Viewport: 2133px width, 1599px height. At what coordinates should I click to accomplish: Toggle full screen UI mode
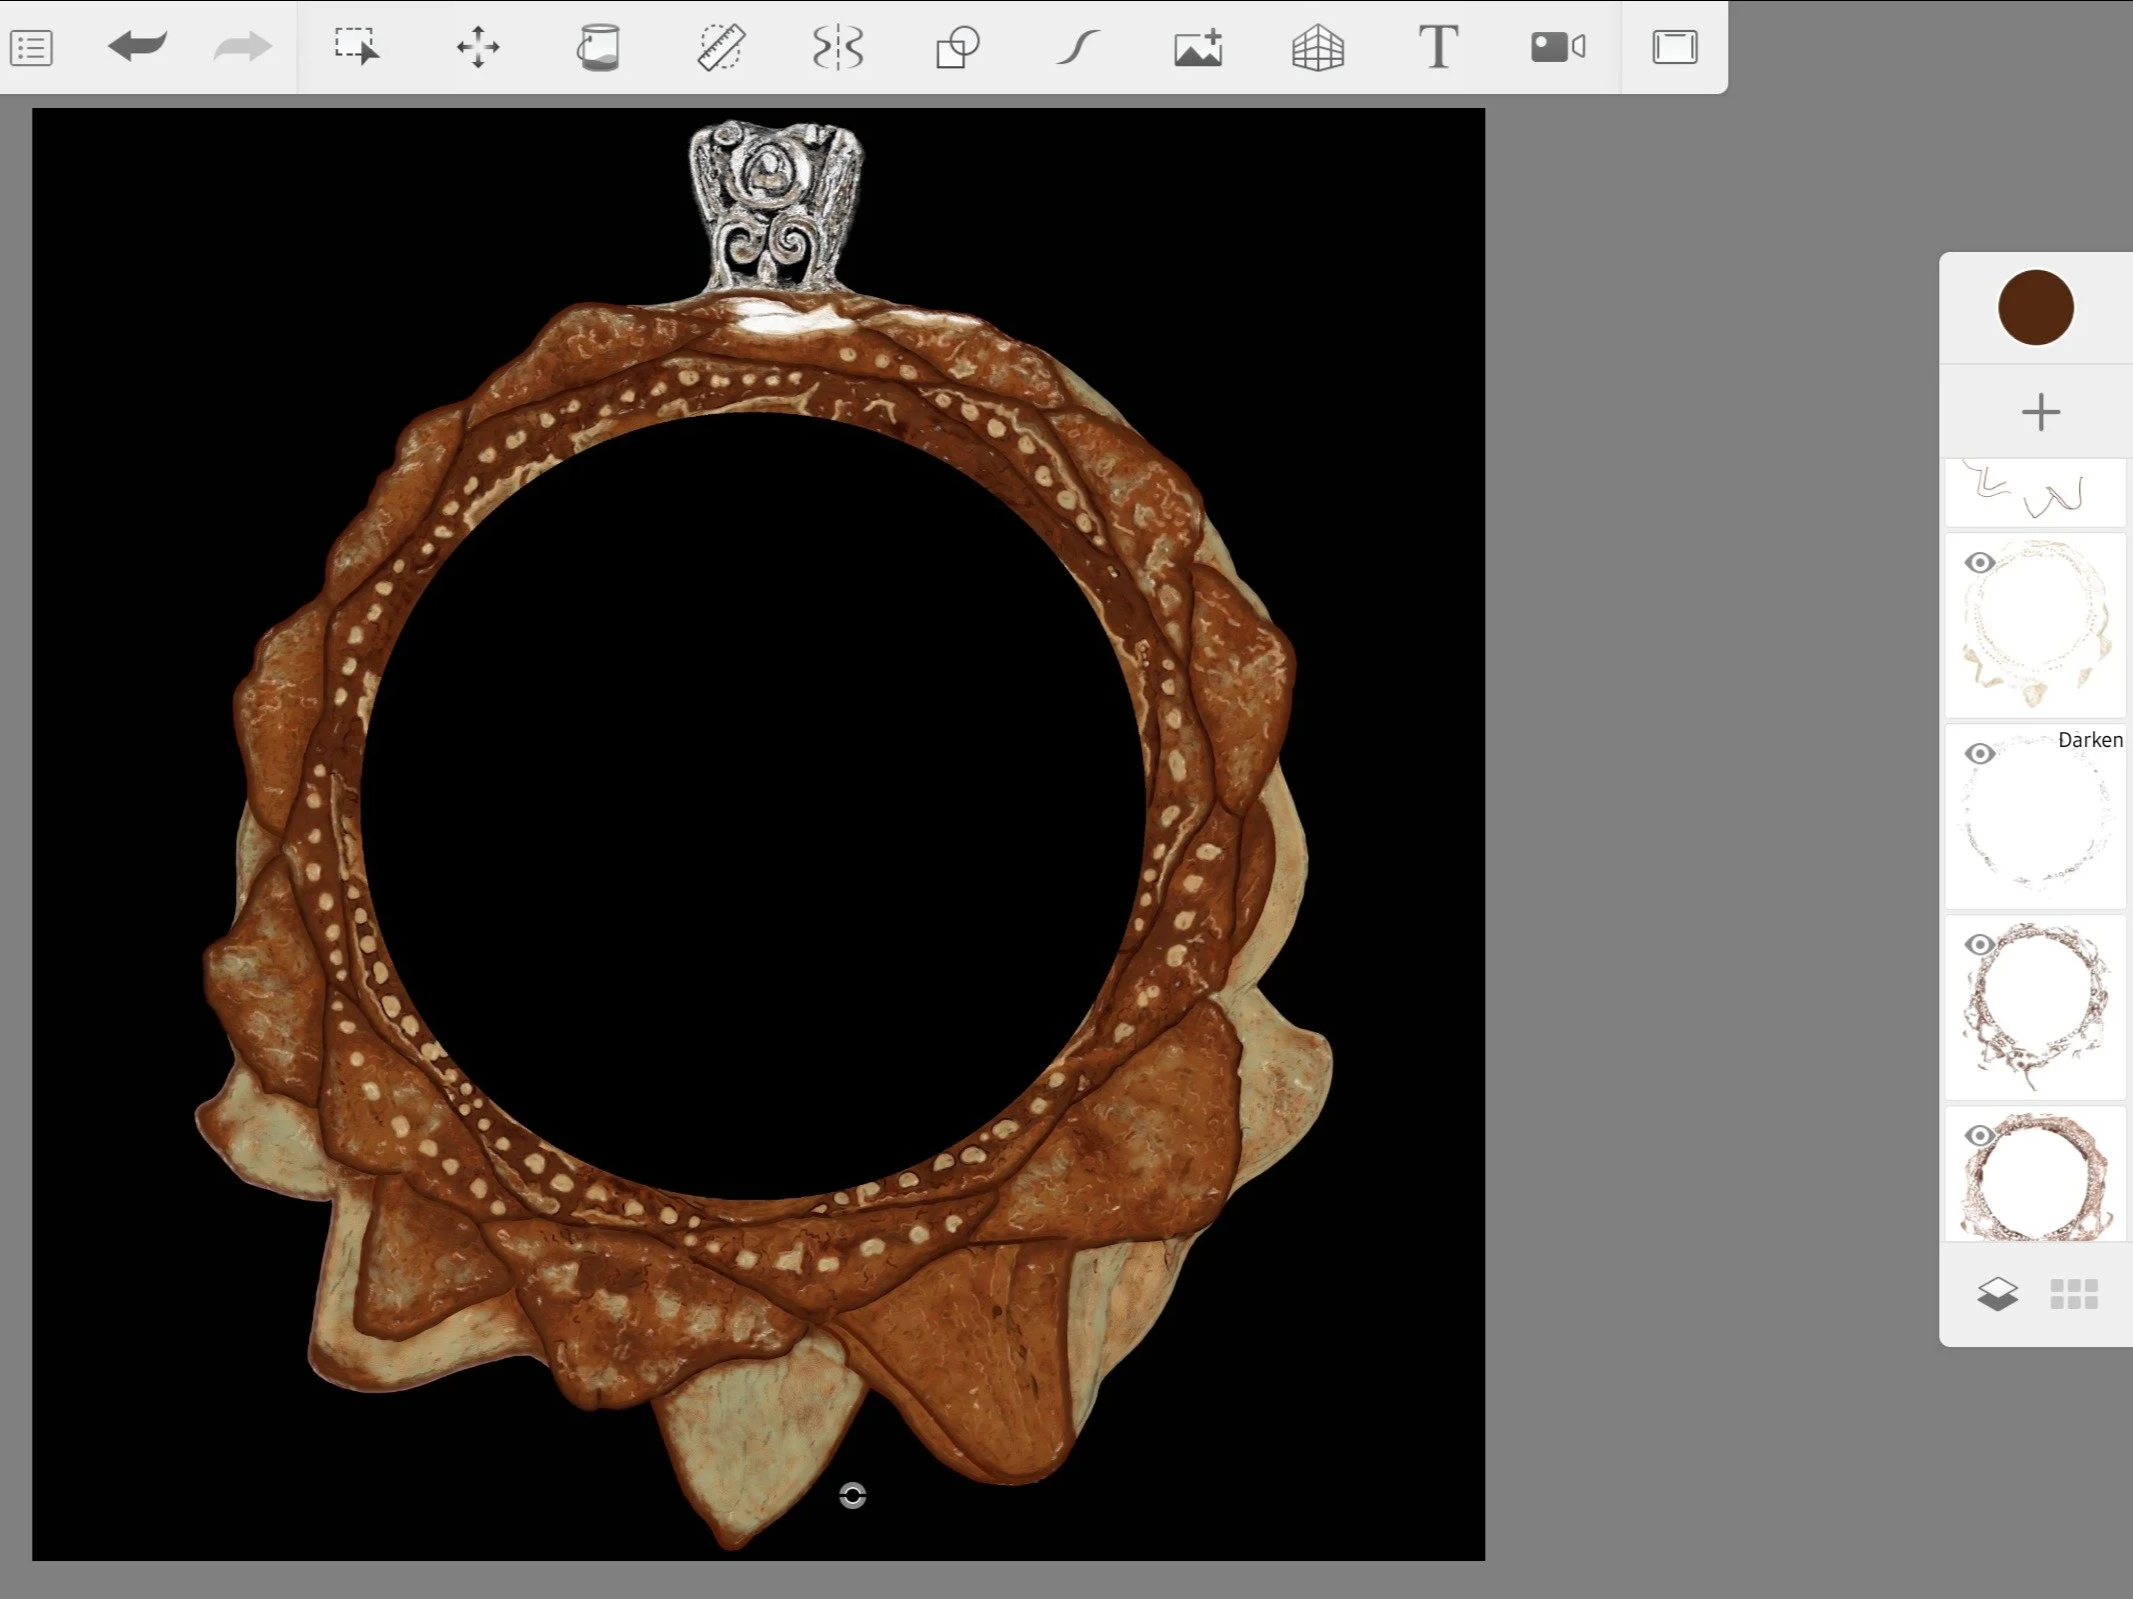click(x=1675, y=47)
